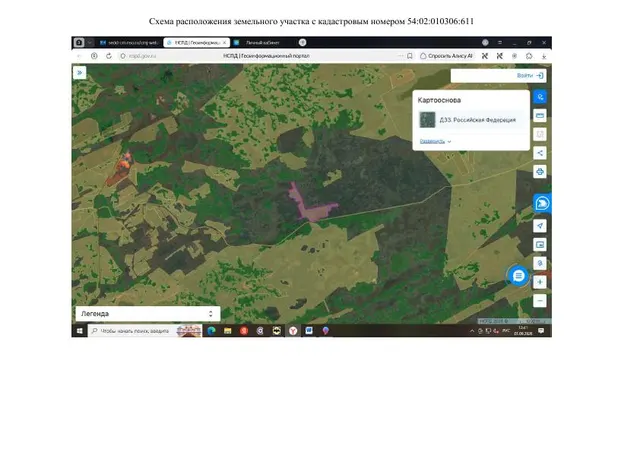
Task: Open the Windows Start menu
Action: [x=80, y=331]
